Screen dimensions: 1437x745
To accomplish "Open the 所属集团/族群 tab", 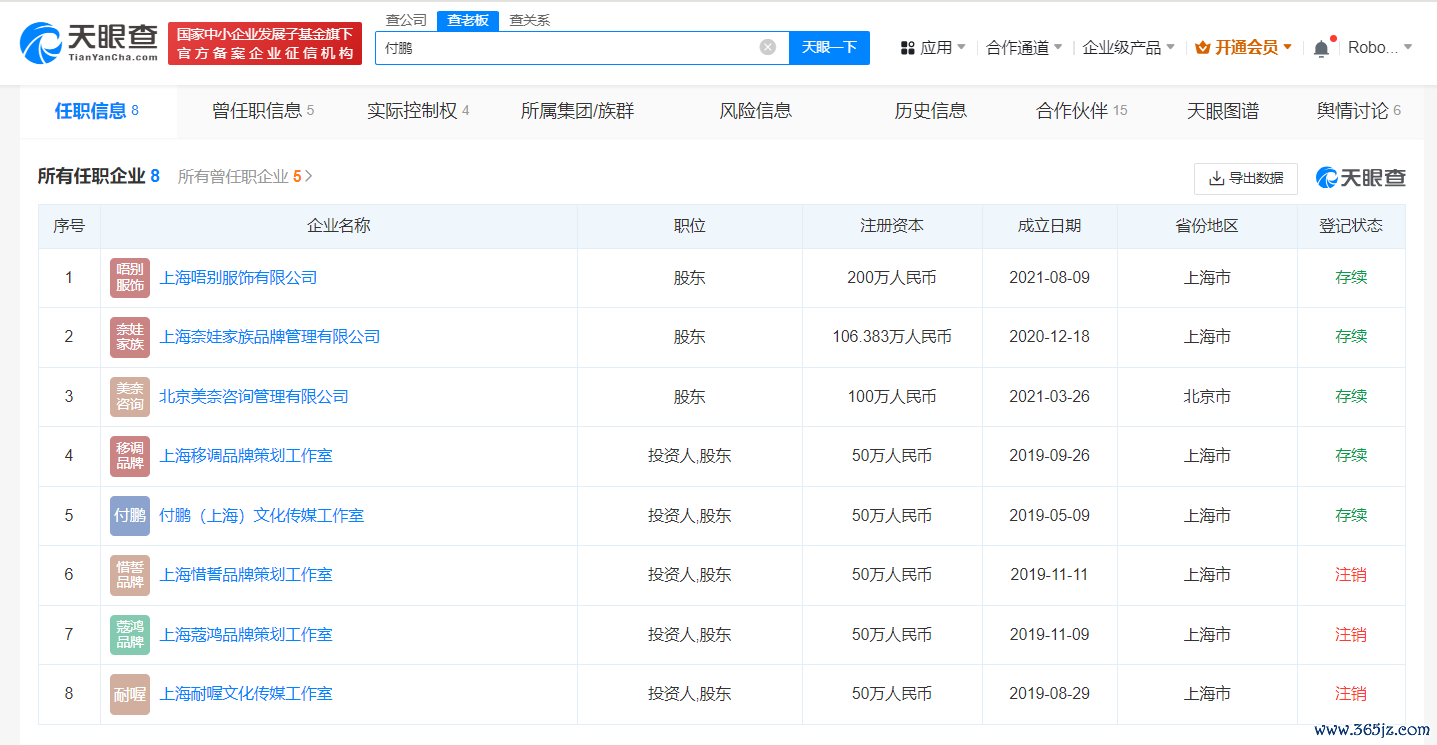I will coord(577,111).
